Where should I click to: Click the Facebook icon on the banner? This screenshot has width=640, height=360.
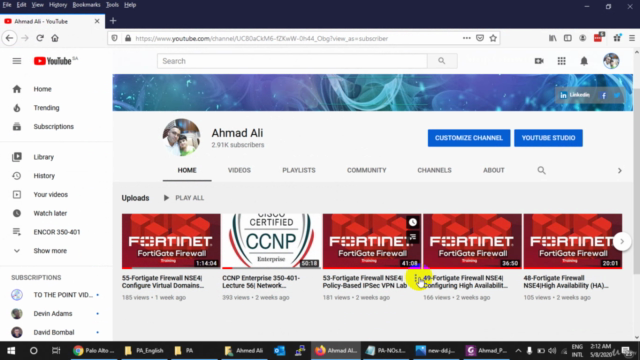(603, 96)
